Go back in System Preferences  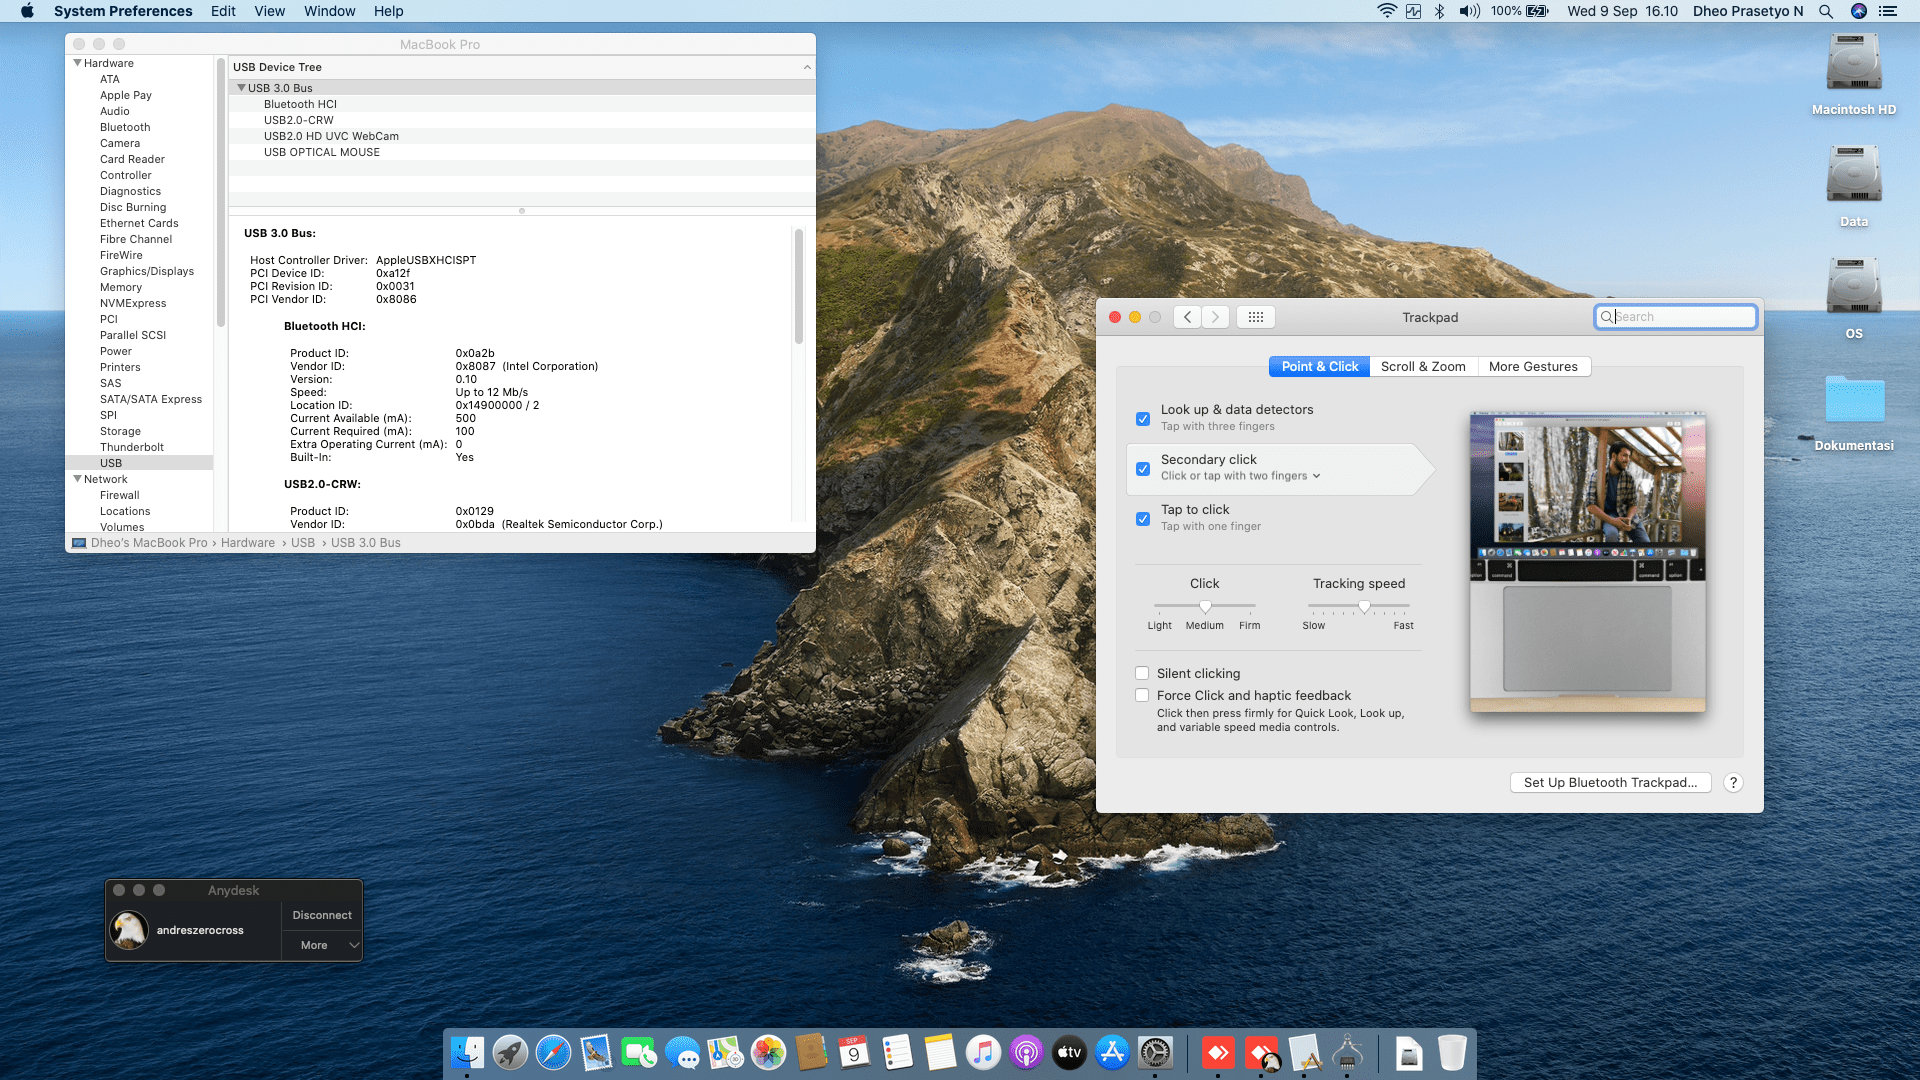click(x=1187, y=317)
